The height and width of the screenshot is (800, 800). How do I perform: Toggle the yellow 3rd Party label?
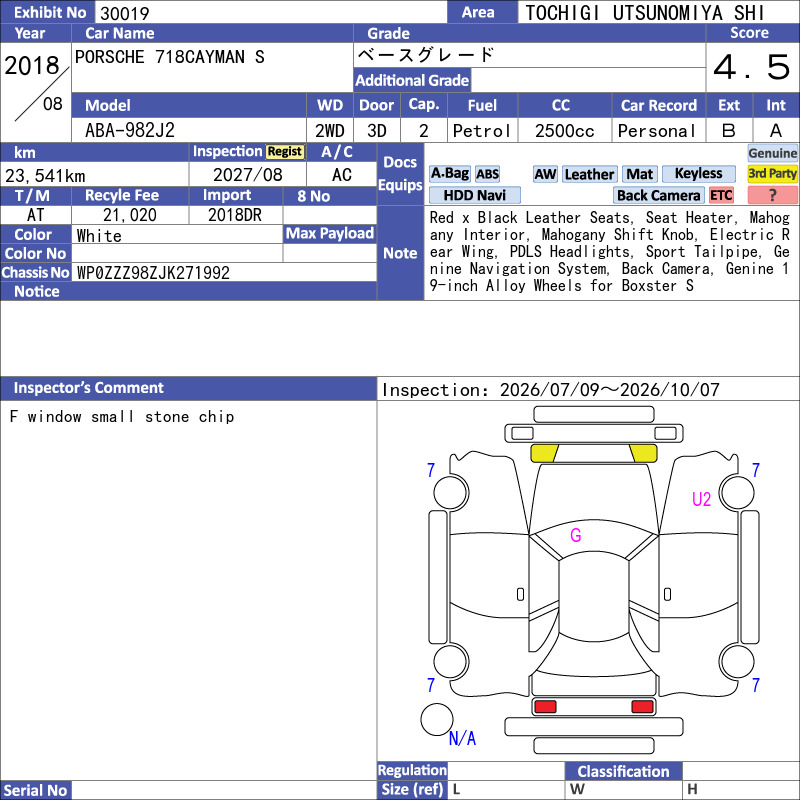tap(772, 174)
